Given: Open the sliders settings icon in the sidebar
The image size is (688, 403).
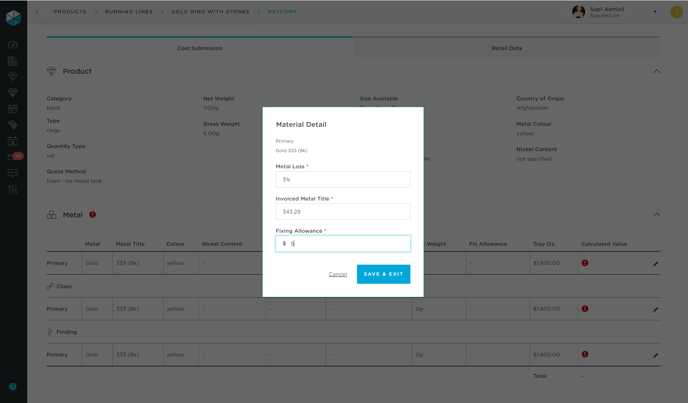Looking at the screenshot, I should (13, 189).
